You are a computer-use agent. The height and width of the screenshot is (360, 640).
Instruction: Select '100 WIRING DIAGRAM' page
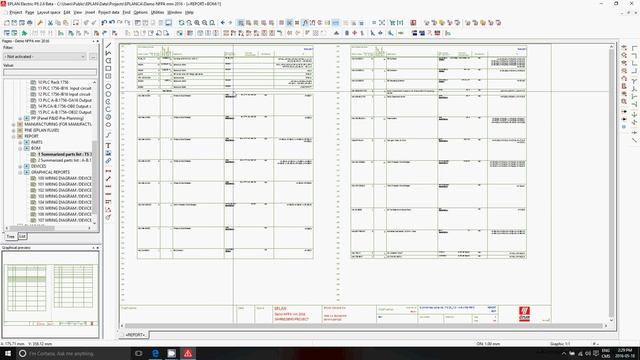[x=64, y=178]
